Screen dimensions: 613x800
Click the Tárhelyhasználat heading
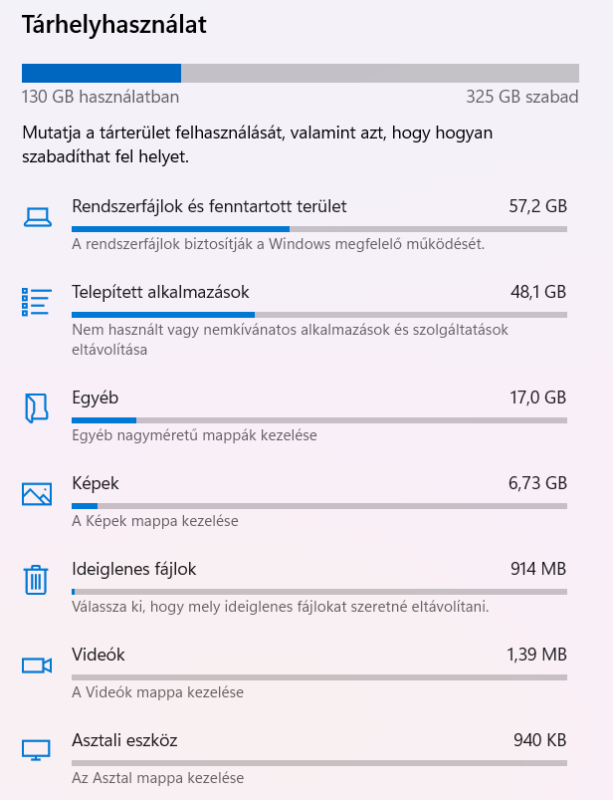[114, 25]
